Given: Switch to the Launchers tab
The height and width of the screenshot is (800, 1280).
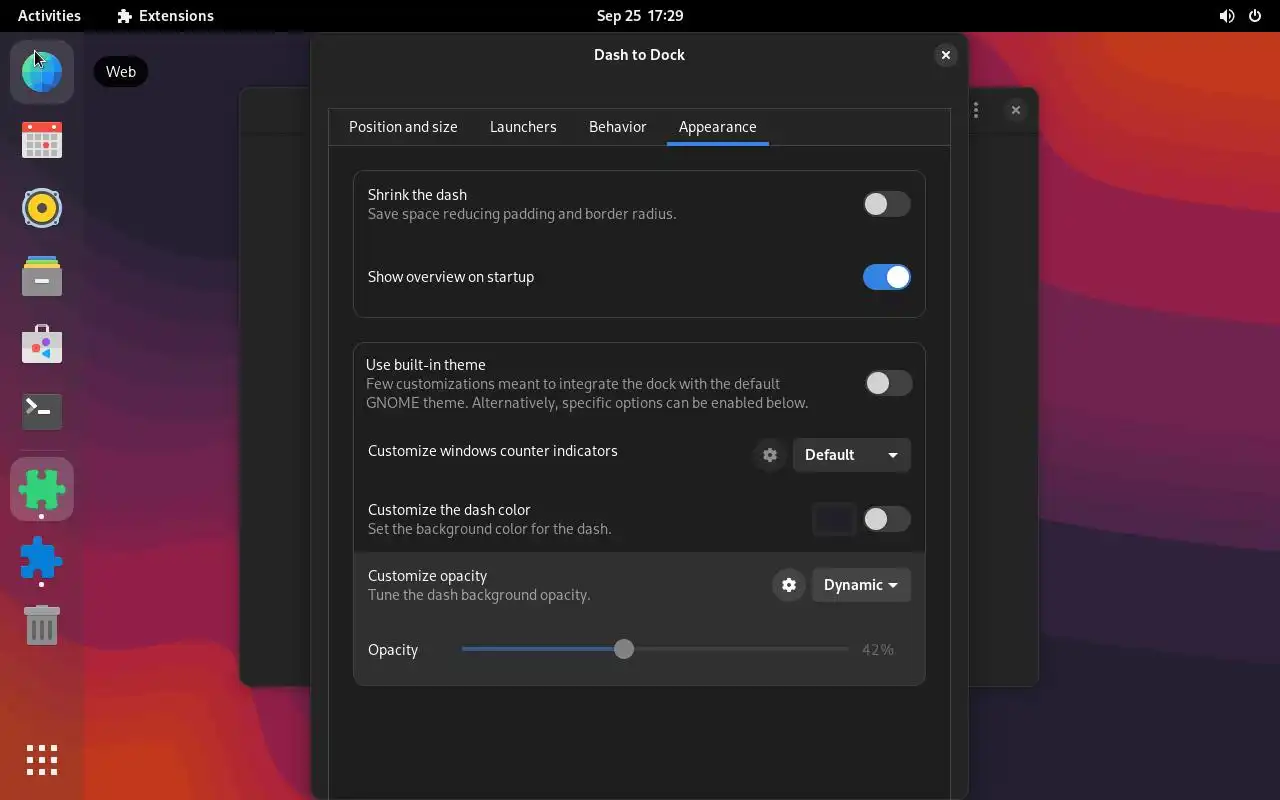Looking at the screenshot, I should (523, 127).
